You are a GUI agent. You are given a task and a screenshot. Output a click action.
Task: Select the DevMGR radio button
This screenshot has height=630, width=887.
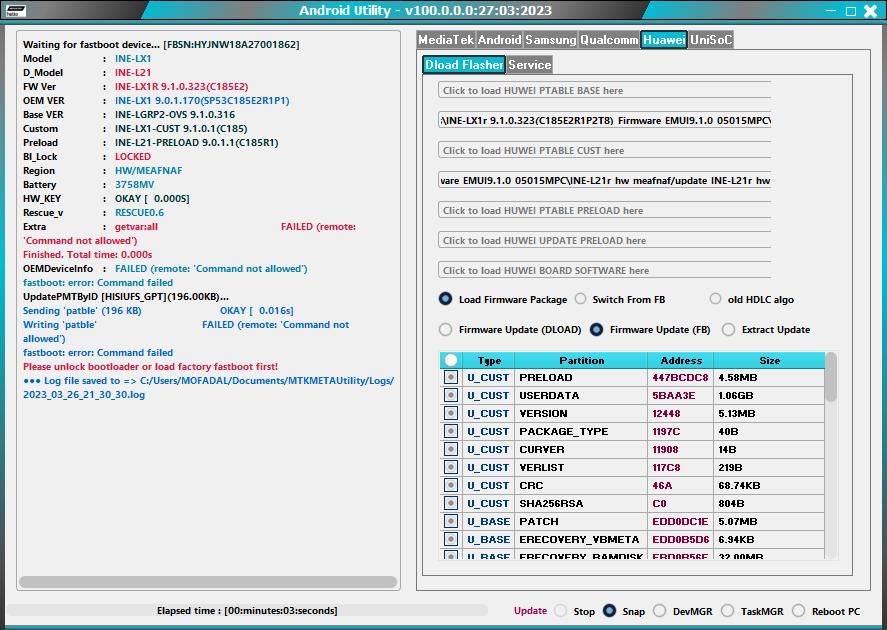[660, 611]
